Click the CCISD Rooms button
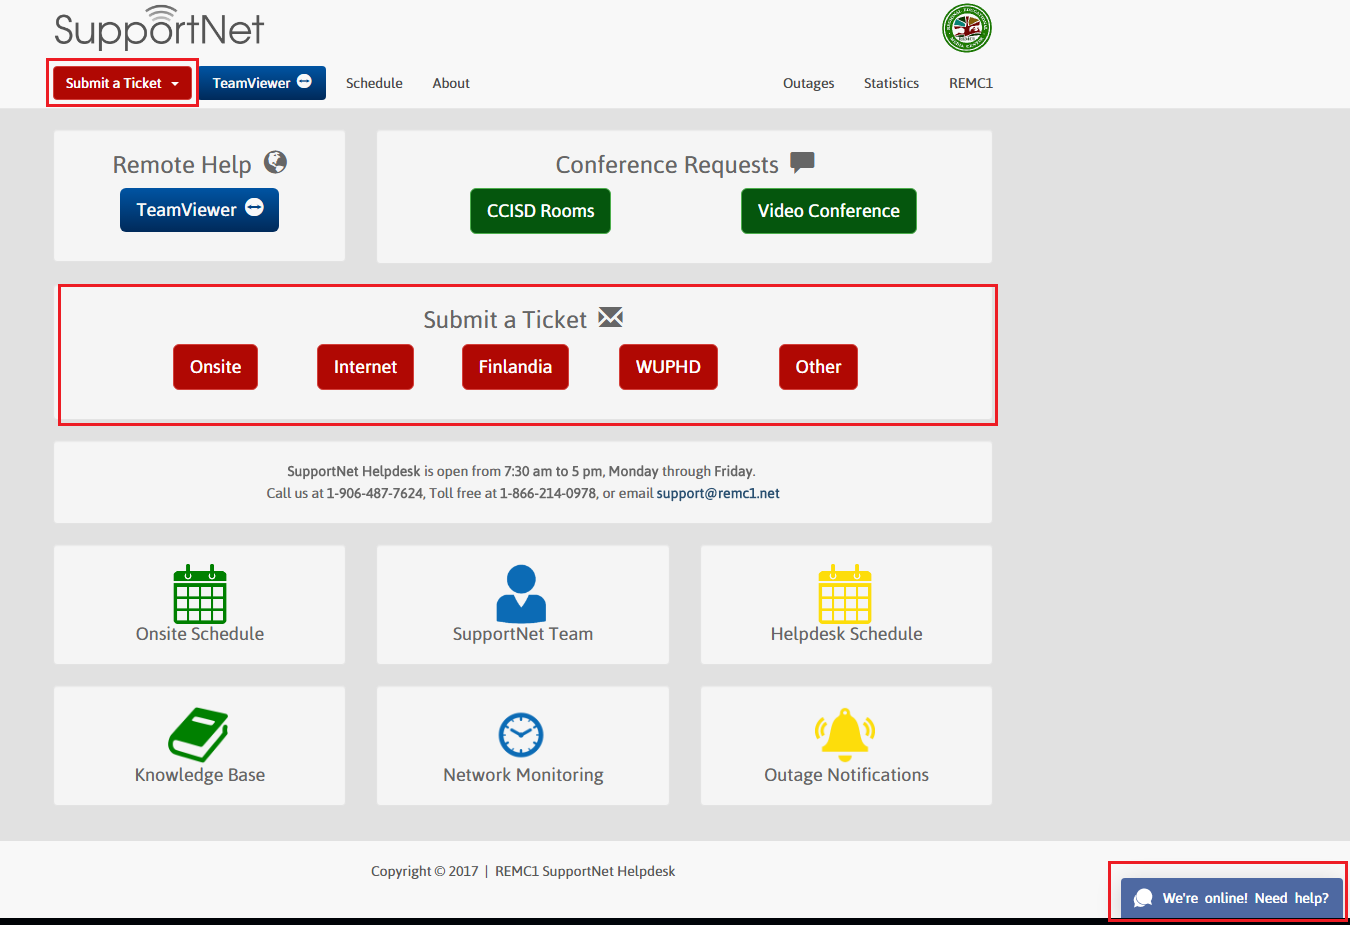The height and width of the screenshot is (925, 1350). (540, 211)
